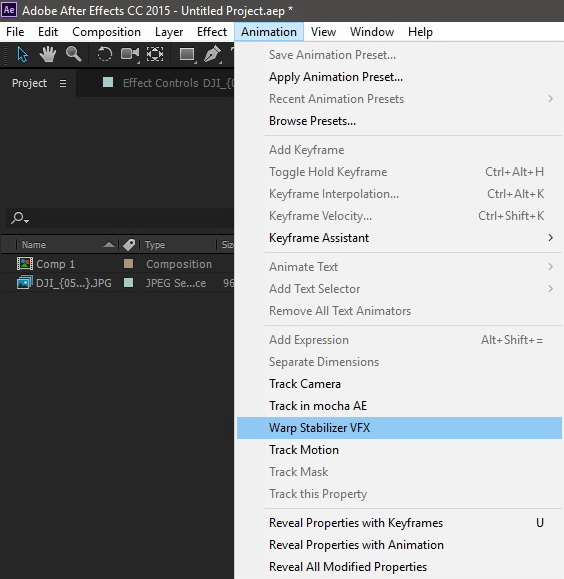Open the File menu
Viewport: 564px width, 579px height.
[x=15, y=32]
